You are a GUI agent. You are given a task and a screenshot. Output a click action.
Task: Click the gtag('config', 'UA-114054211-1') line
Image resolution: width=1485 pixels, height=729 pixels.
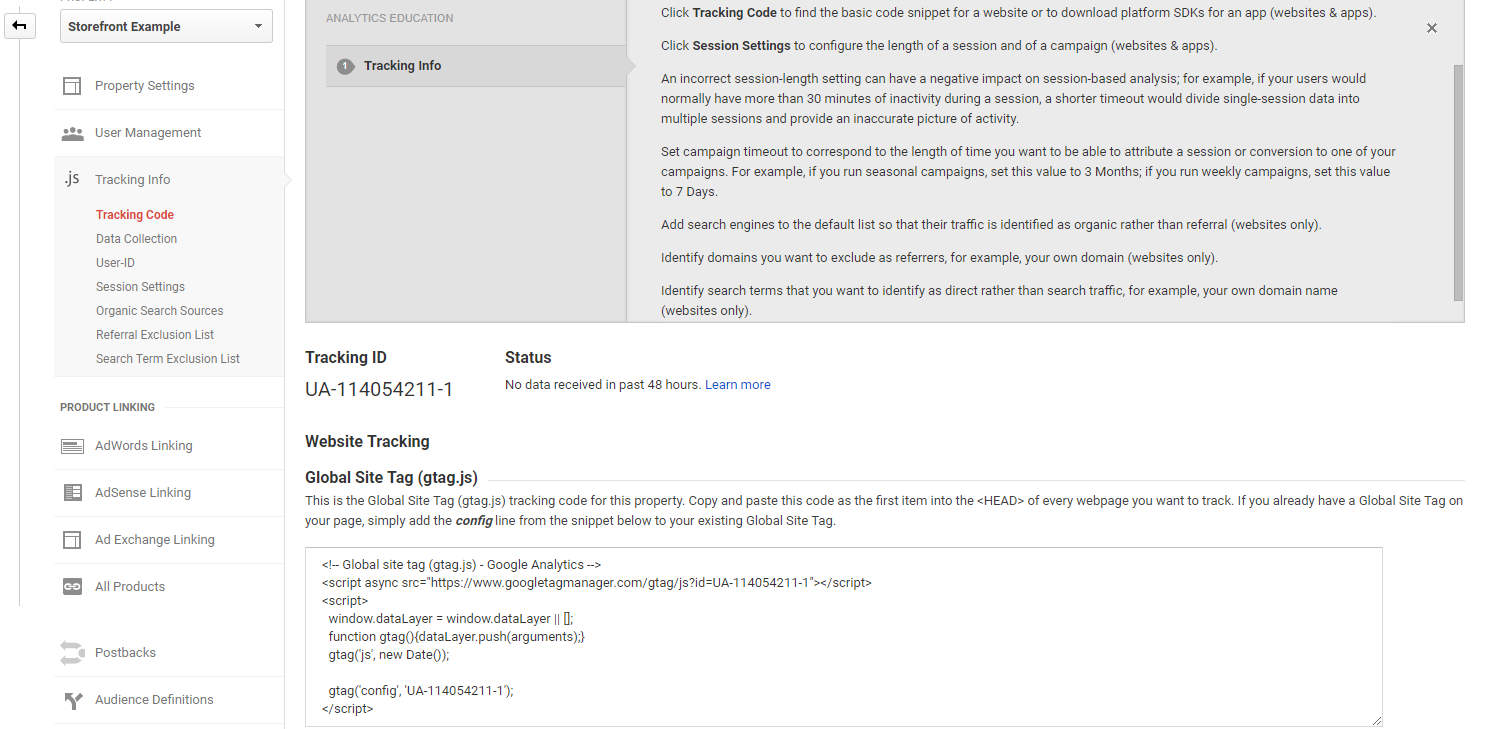point(420,690)
